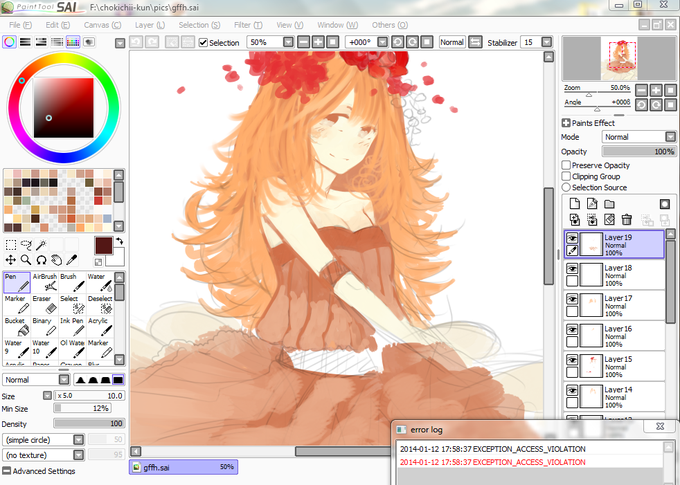Activate the hand pan tool
Image resolution: width=680 pixels, height=485 pixels.
pyautogui.click(x=56, y=260)
